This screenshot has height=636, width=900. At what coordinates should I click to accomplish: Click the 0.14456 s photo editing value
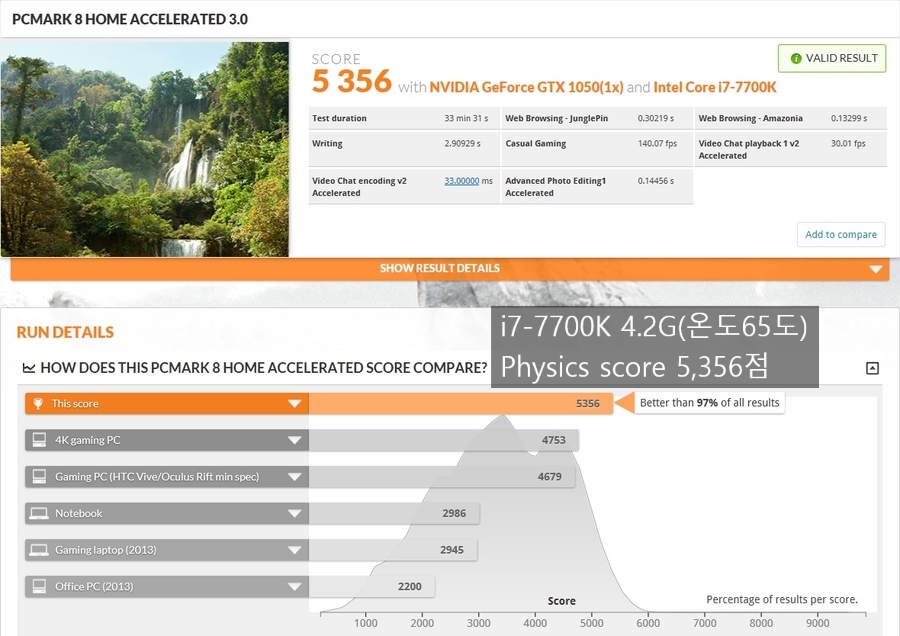point(655,181)
